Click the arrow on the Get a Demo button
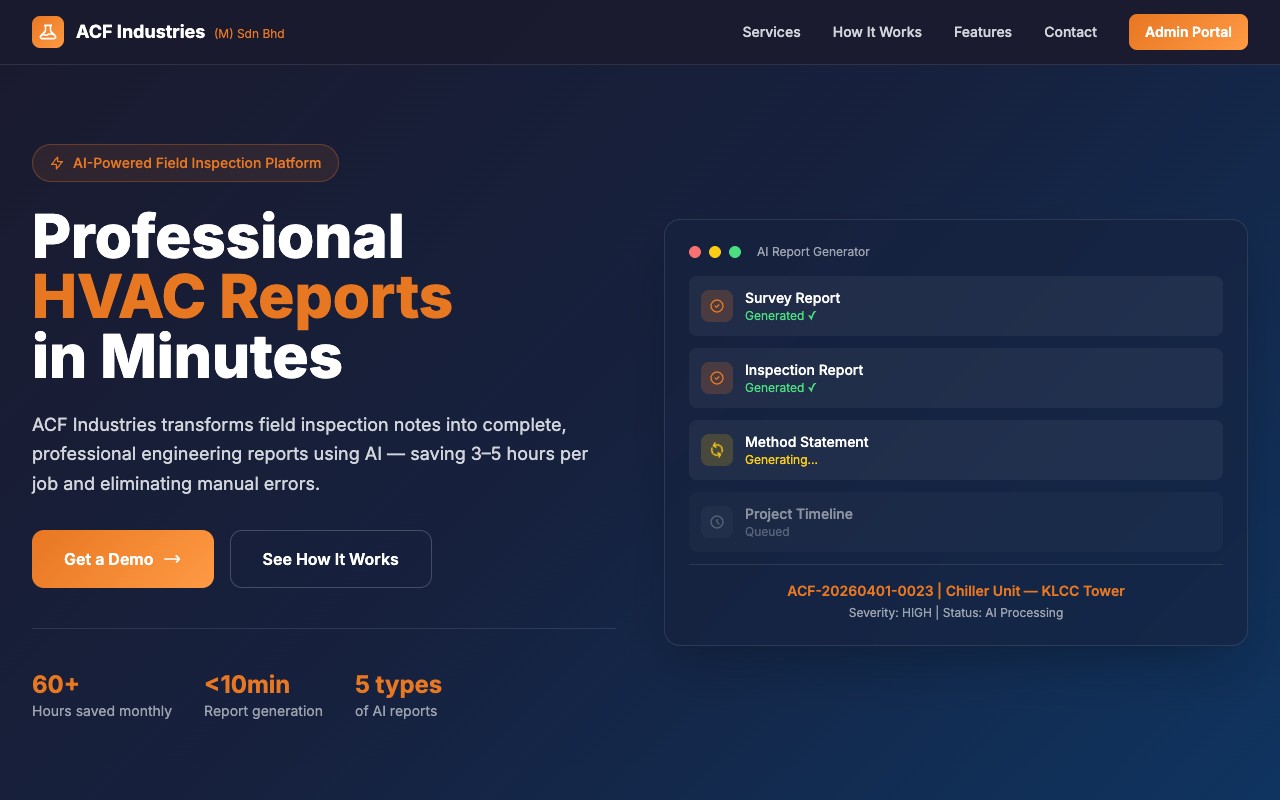This screenshot has width=1280, height=800. click(x=172, y=559)
